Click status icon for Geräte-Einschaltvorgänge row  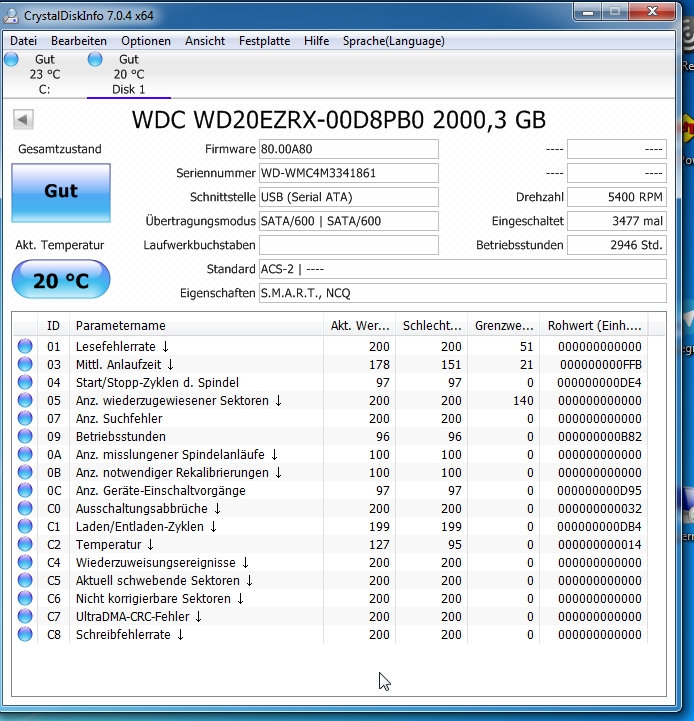[25, 490]
